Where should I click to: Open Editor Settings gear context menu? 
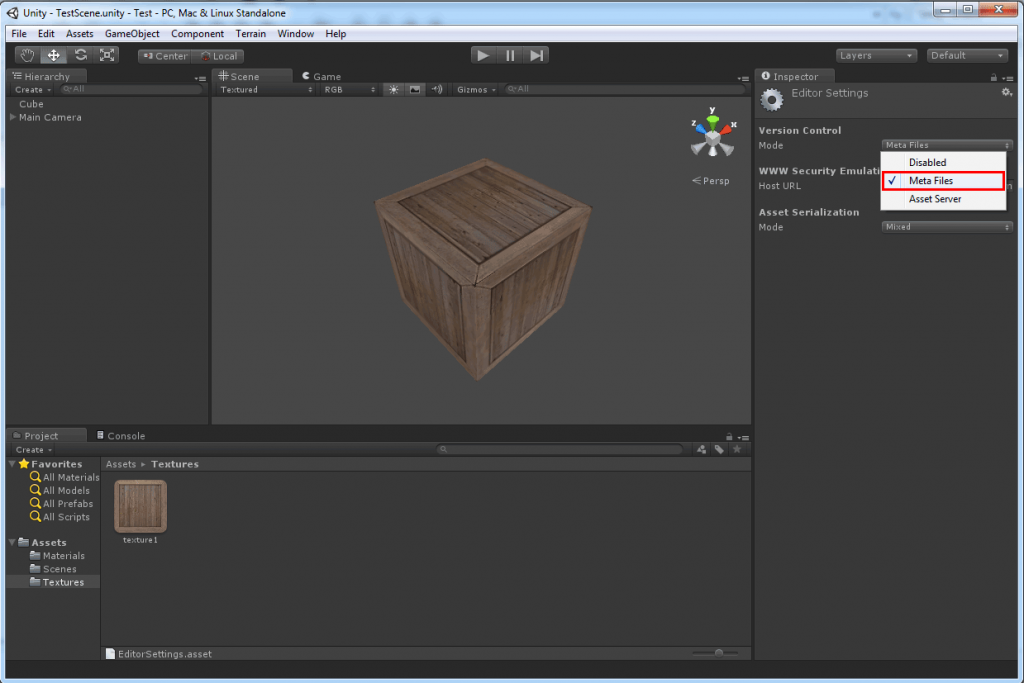(1006, 93)
